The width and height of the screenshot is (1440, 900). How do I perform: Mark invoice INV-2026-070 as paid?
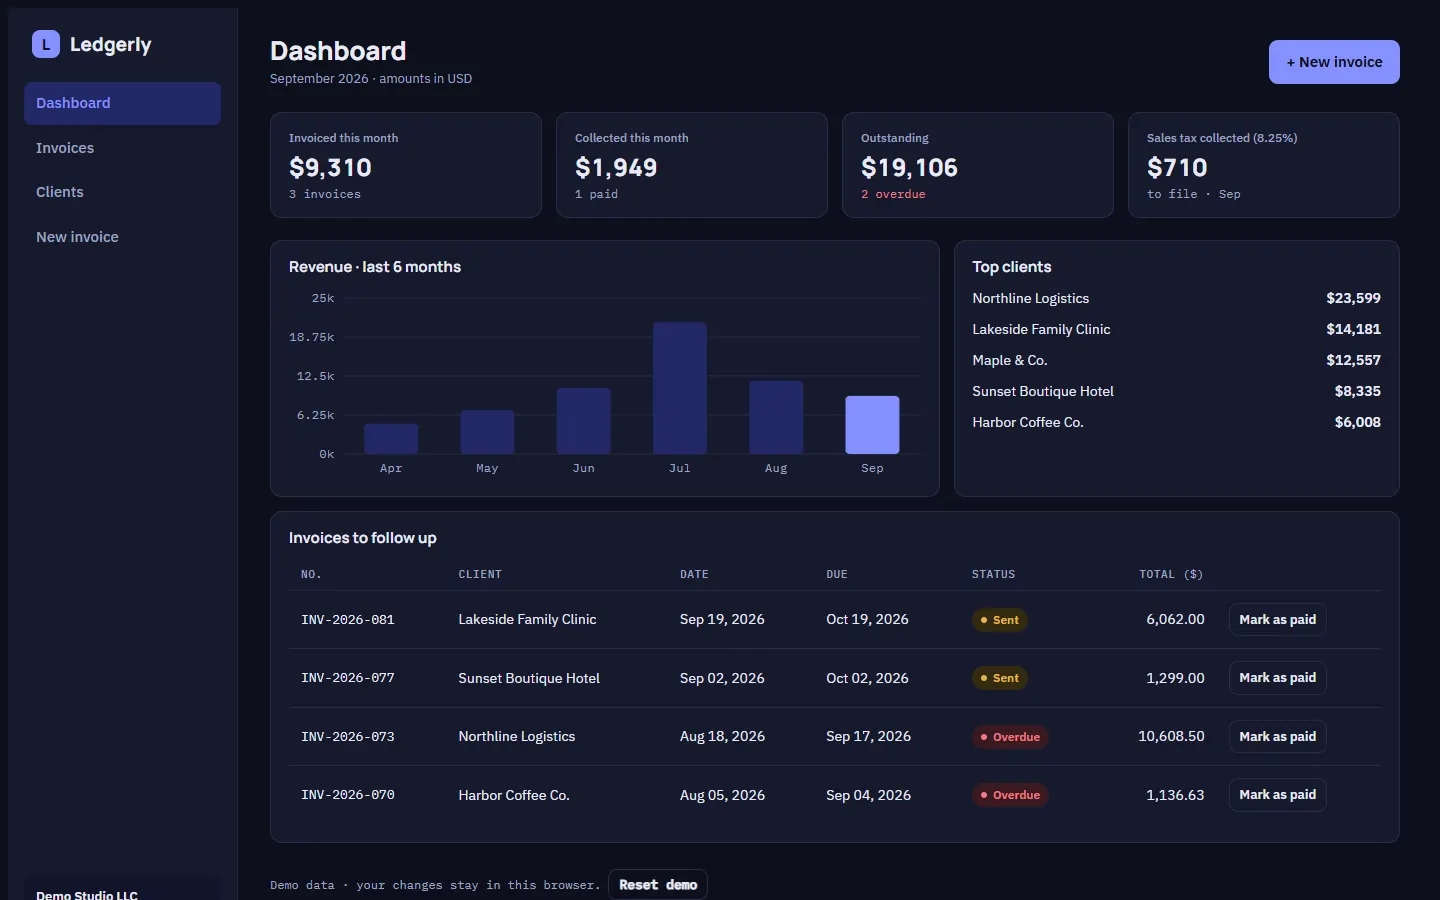tap(1277, 795)
